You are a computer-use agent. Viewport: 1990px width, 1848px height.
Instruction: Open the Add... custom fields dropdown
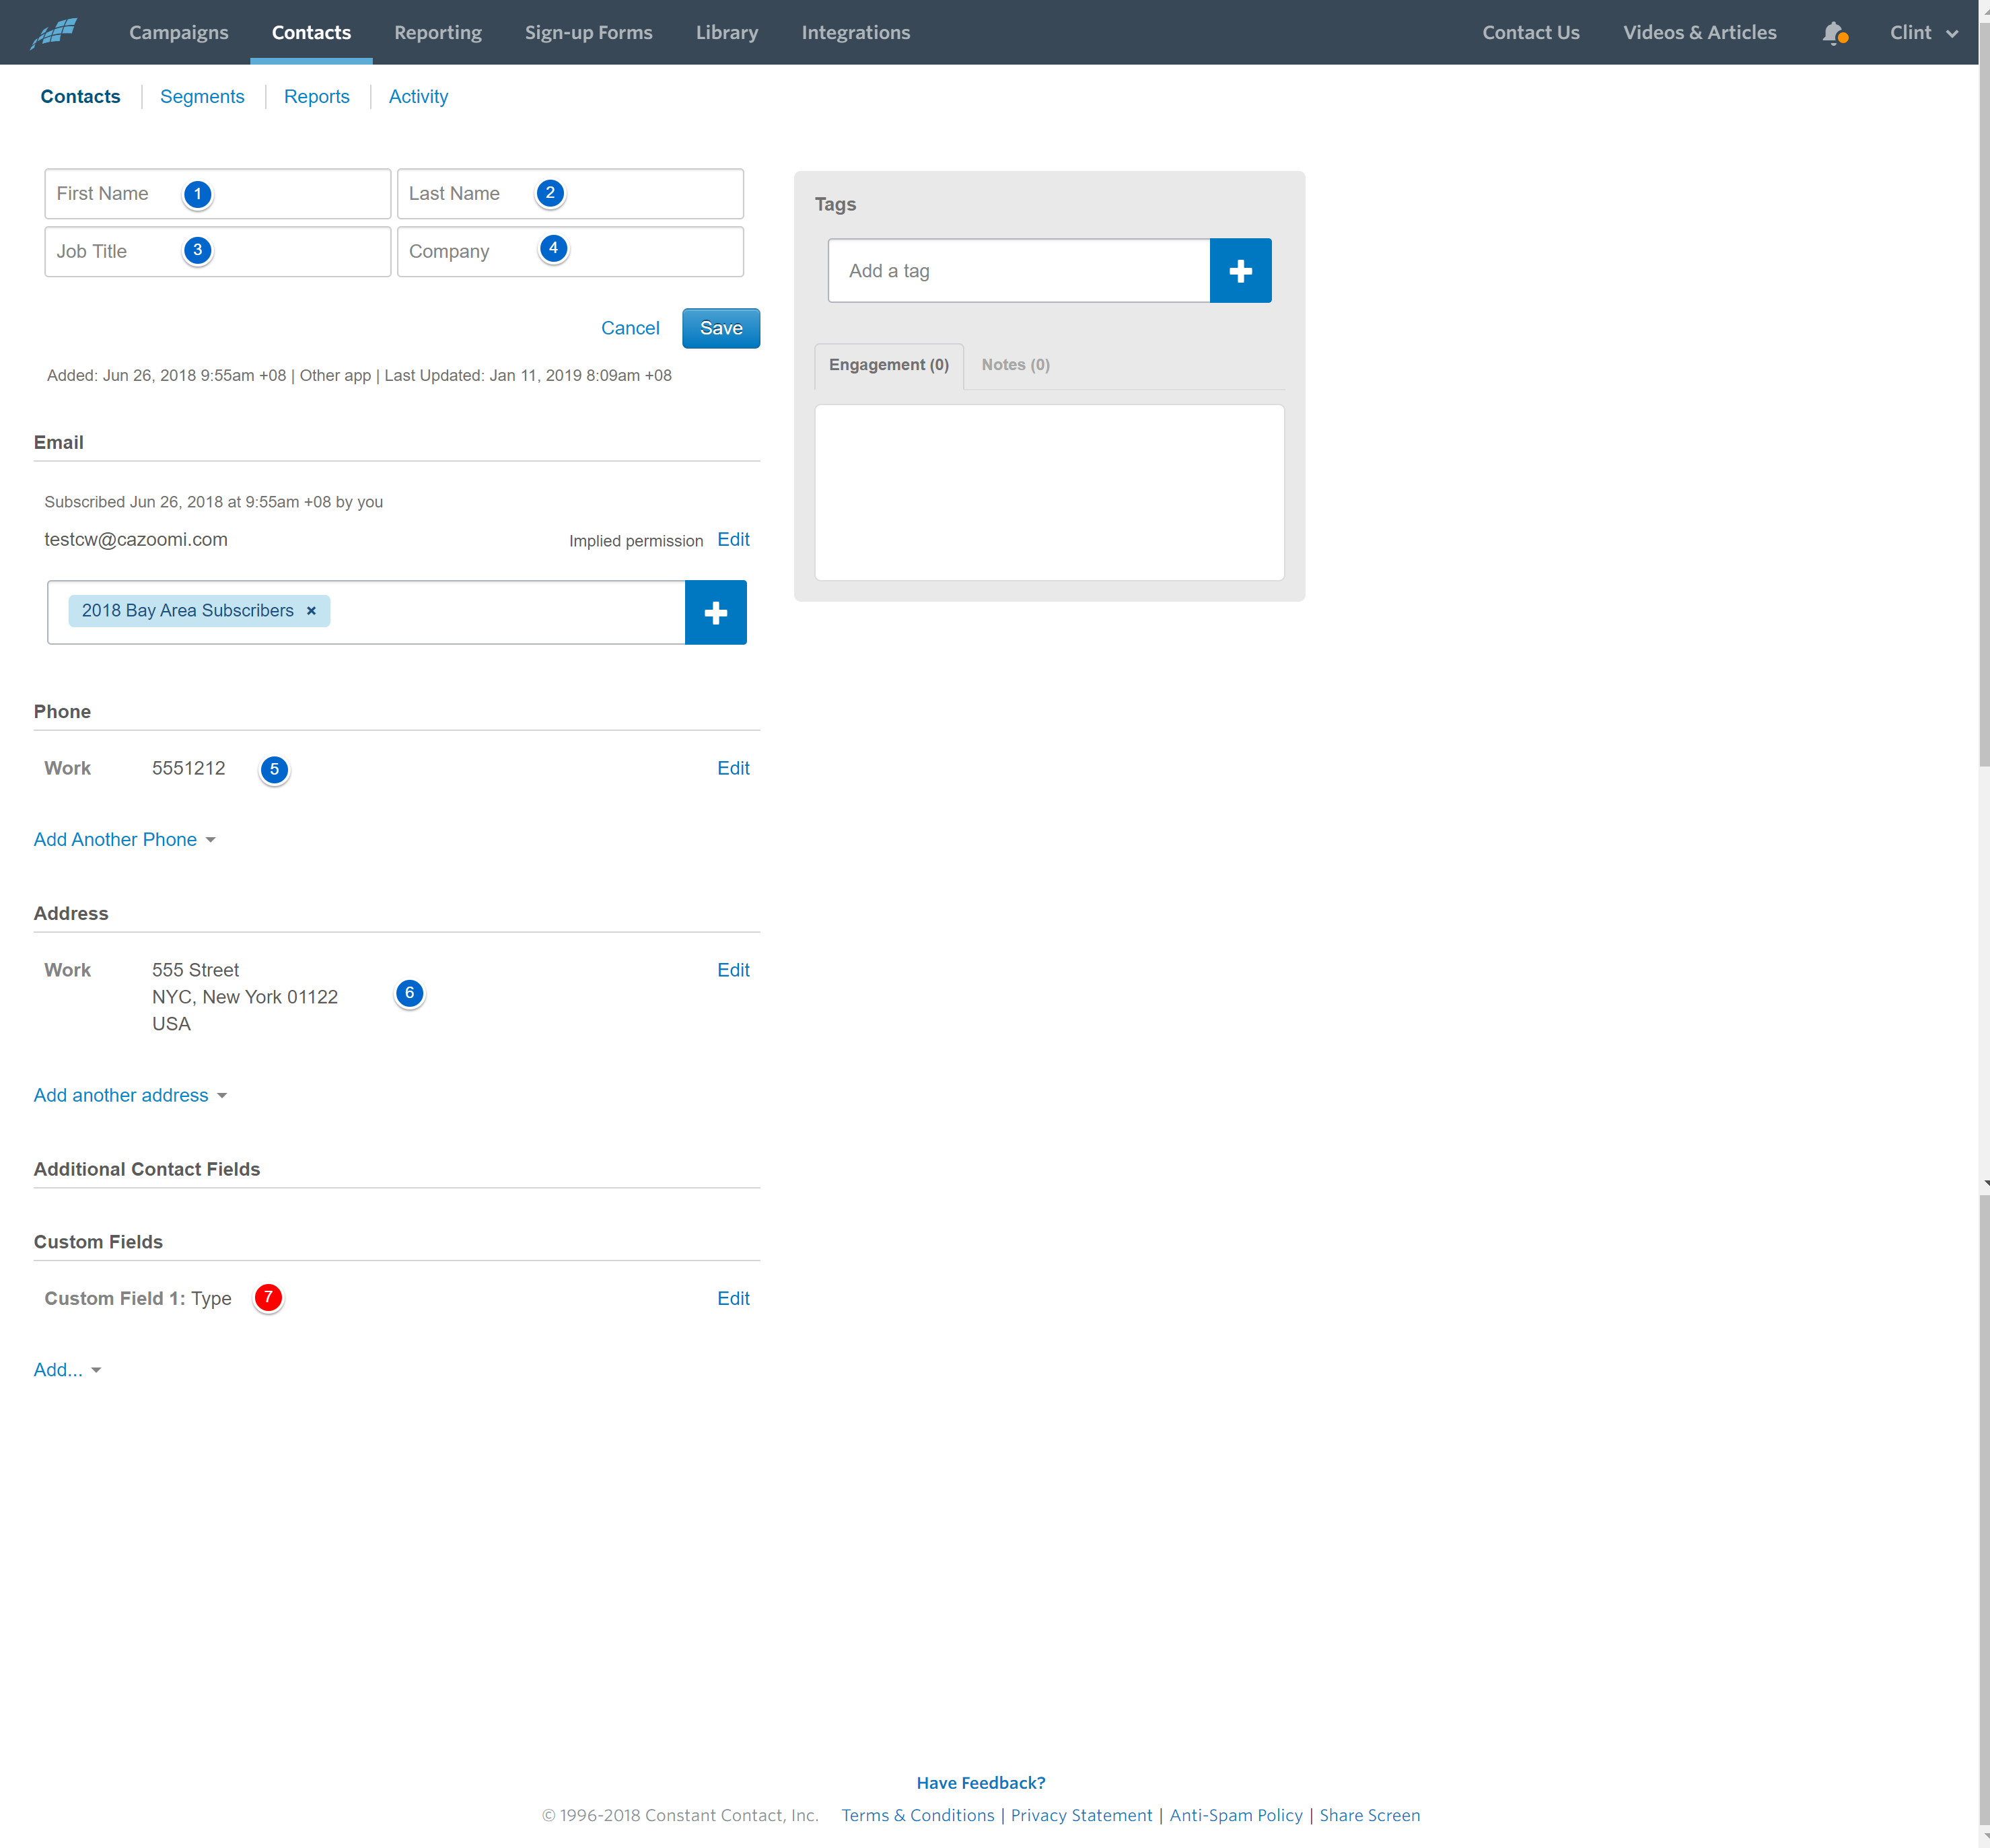click(68, 1370)
